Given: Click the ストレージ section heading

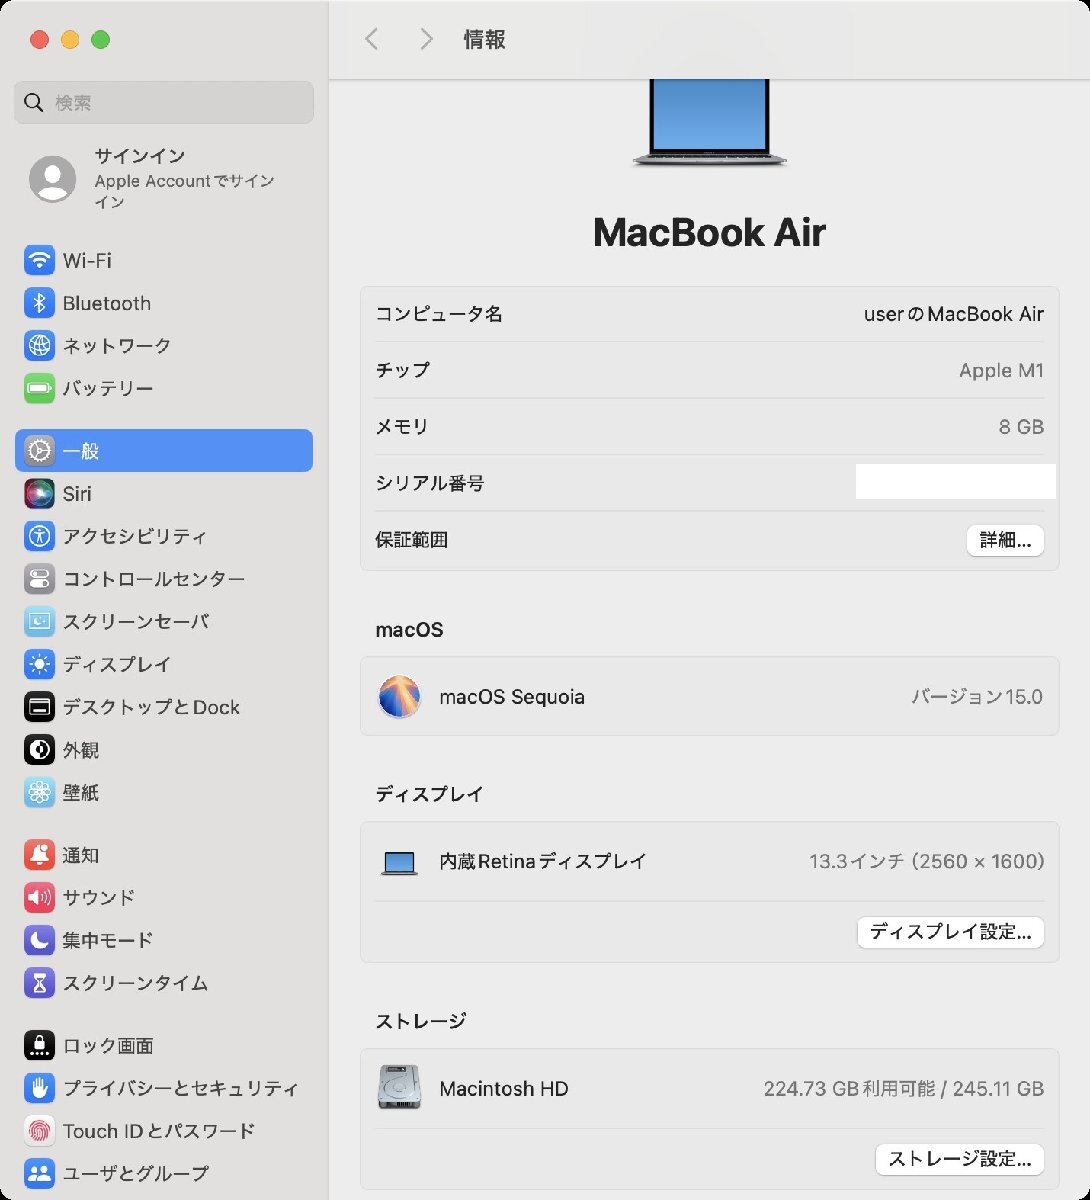Looking at the screenshot, I should [421, 1021].
